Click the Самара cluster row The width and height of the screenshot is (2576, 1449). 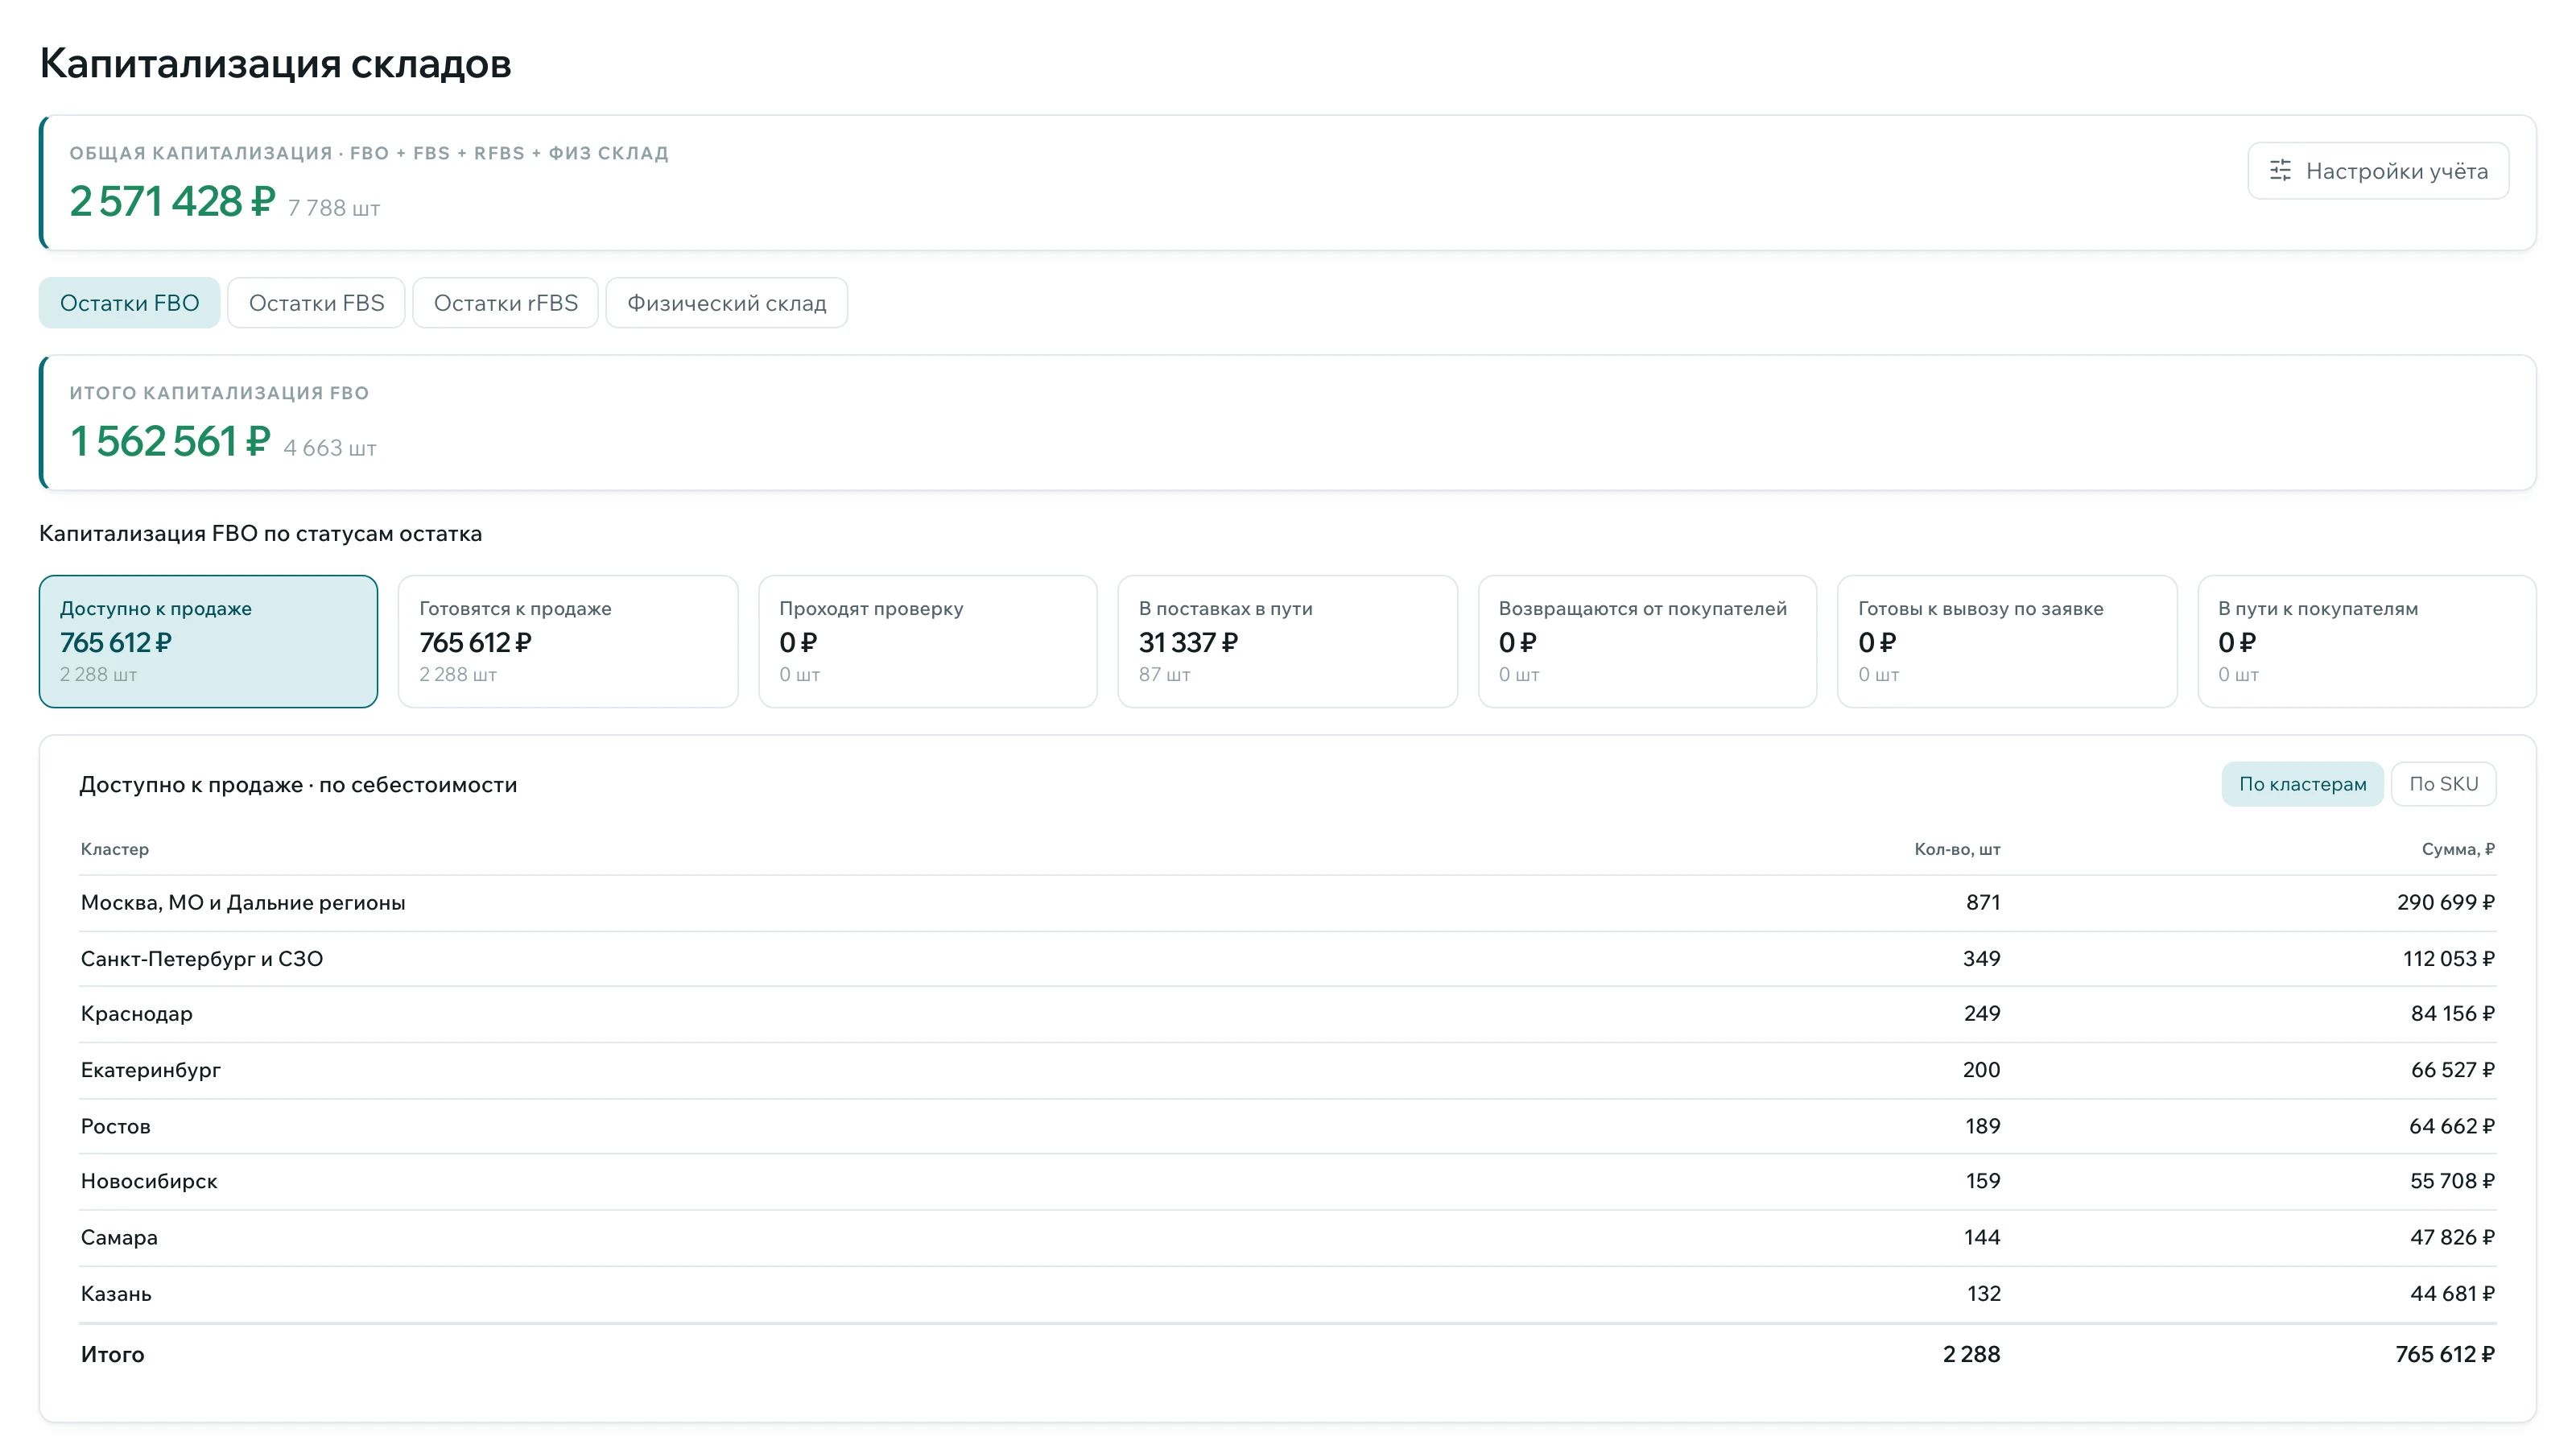[x=1287, y=1237]
